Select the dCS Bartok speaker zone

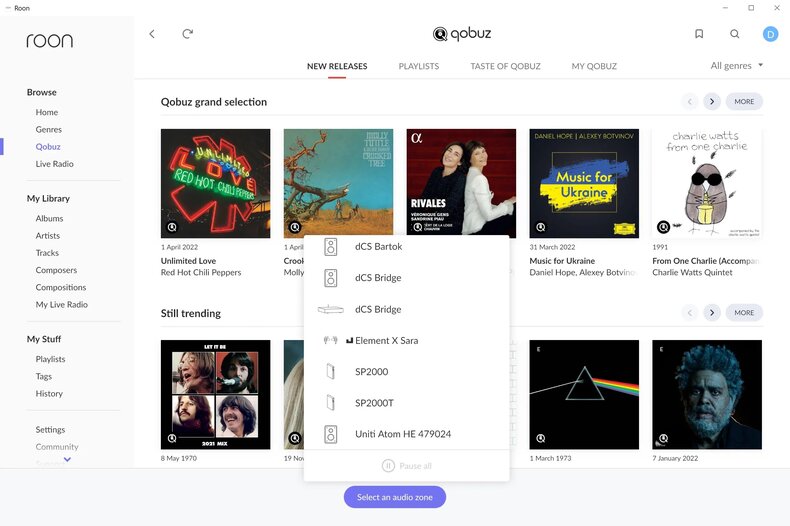coord(378,246)
